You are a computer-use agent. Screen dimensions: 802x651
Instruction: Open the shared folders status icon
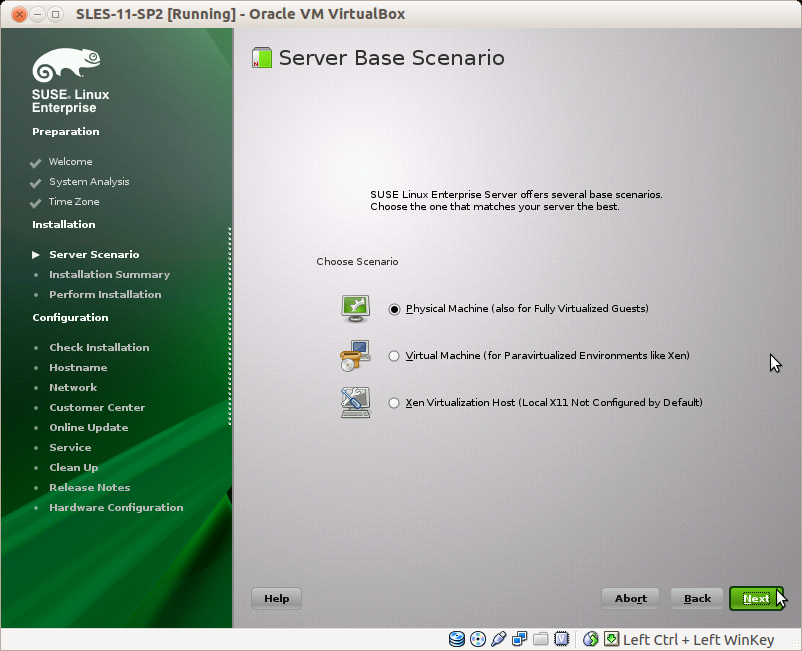click(x=541, y=639)
